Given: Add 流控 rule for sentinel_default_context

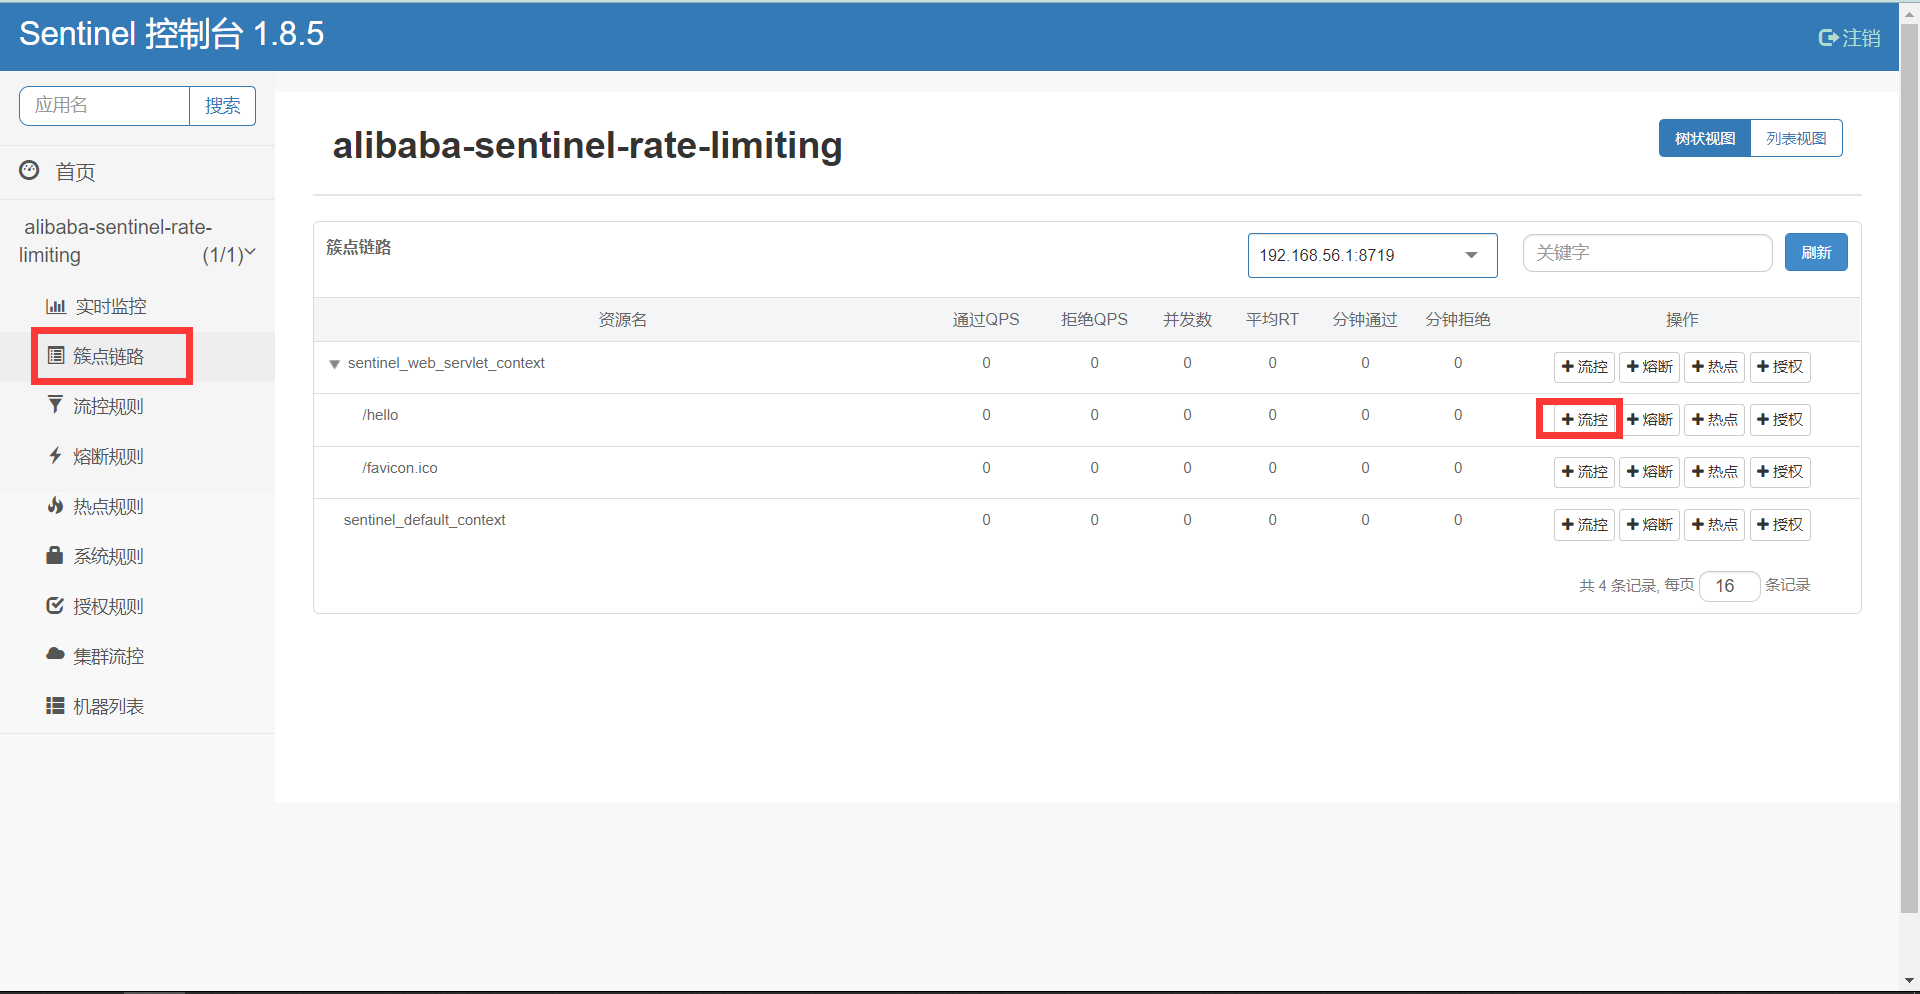Looking at the screenshot, I should [x=1584, y=525].
